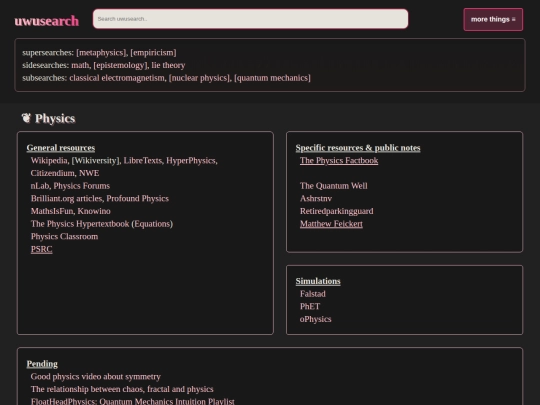Screen dimensions: 540x405
Task: Open the more things menu button
Action: 493,20
